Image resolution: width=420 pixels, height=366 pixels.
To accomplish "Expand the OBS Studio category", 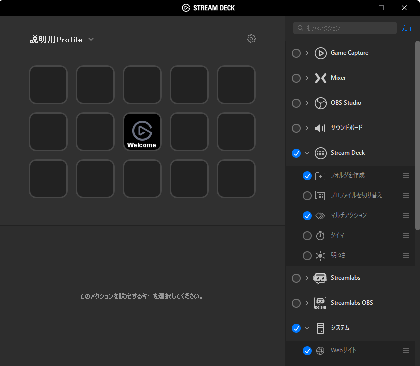I will [307, 103].
